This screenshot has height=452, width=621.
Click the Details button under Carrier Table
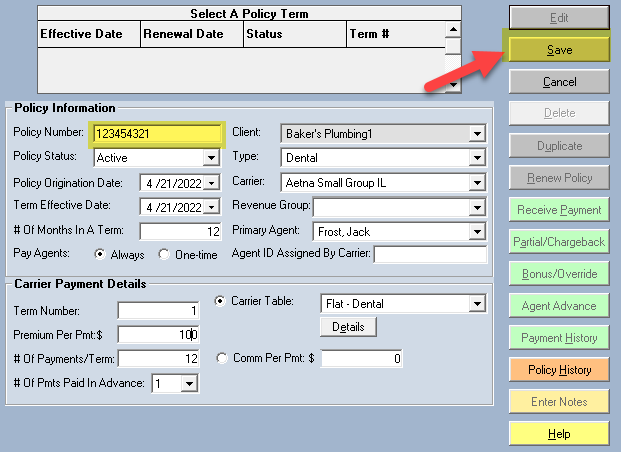(x=348, y=327)
